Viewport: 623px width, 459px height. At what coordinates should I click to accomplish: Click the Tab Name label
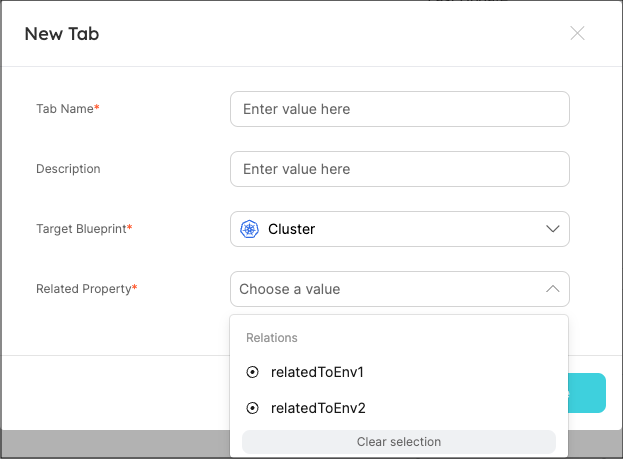click(x=68, y=108)
